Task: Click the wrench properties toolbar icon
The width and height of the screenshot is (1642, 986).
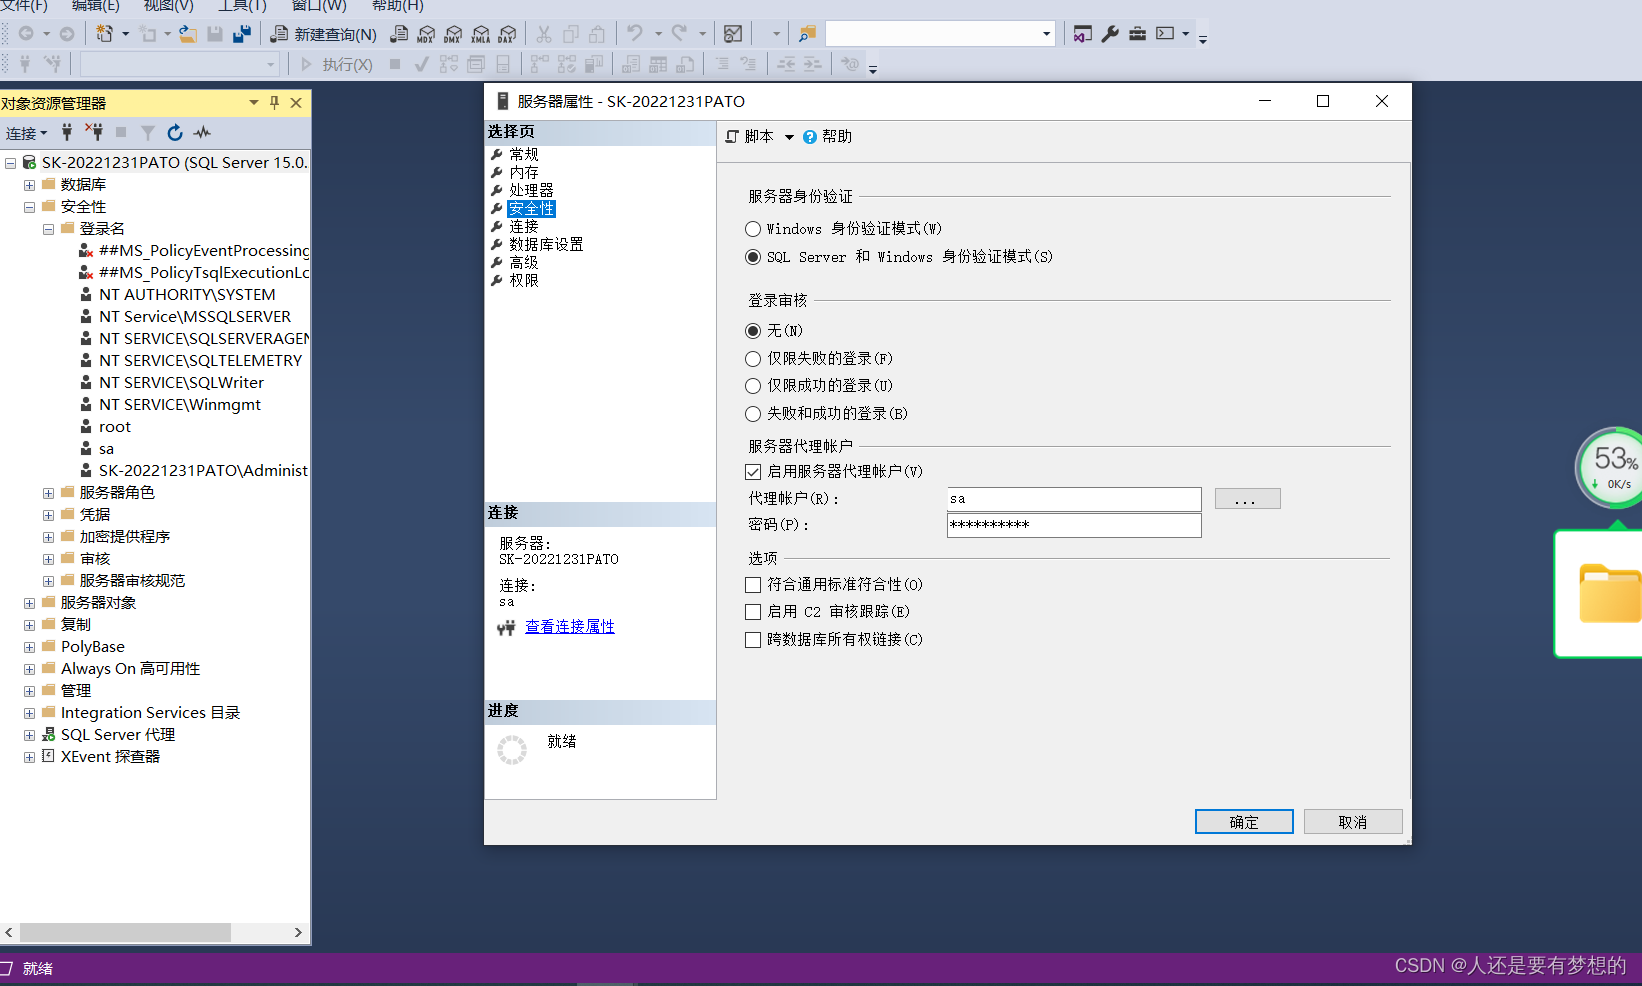Action: pos(1110,34)
